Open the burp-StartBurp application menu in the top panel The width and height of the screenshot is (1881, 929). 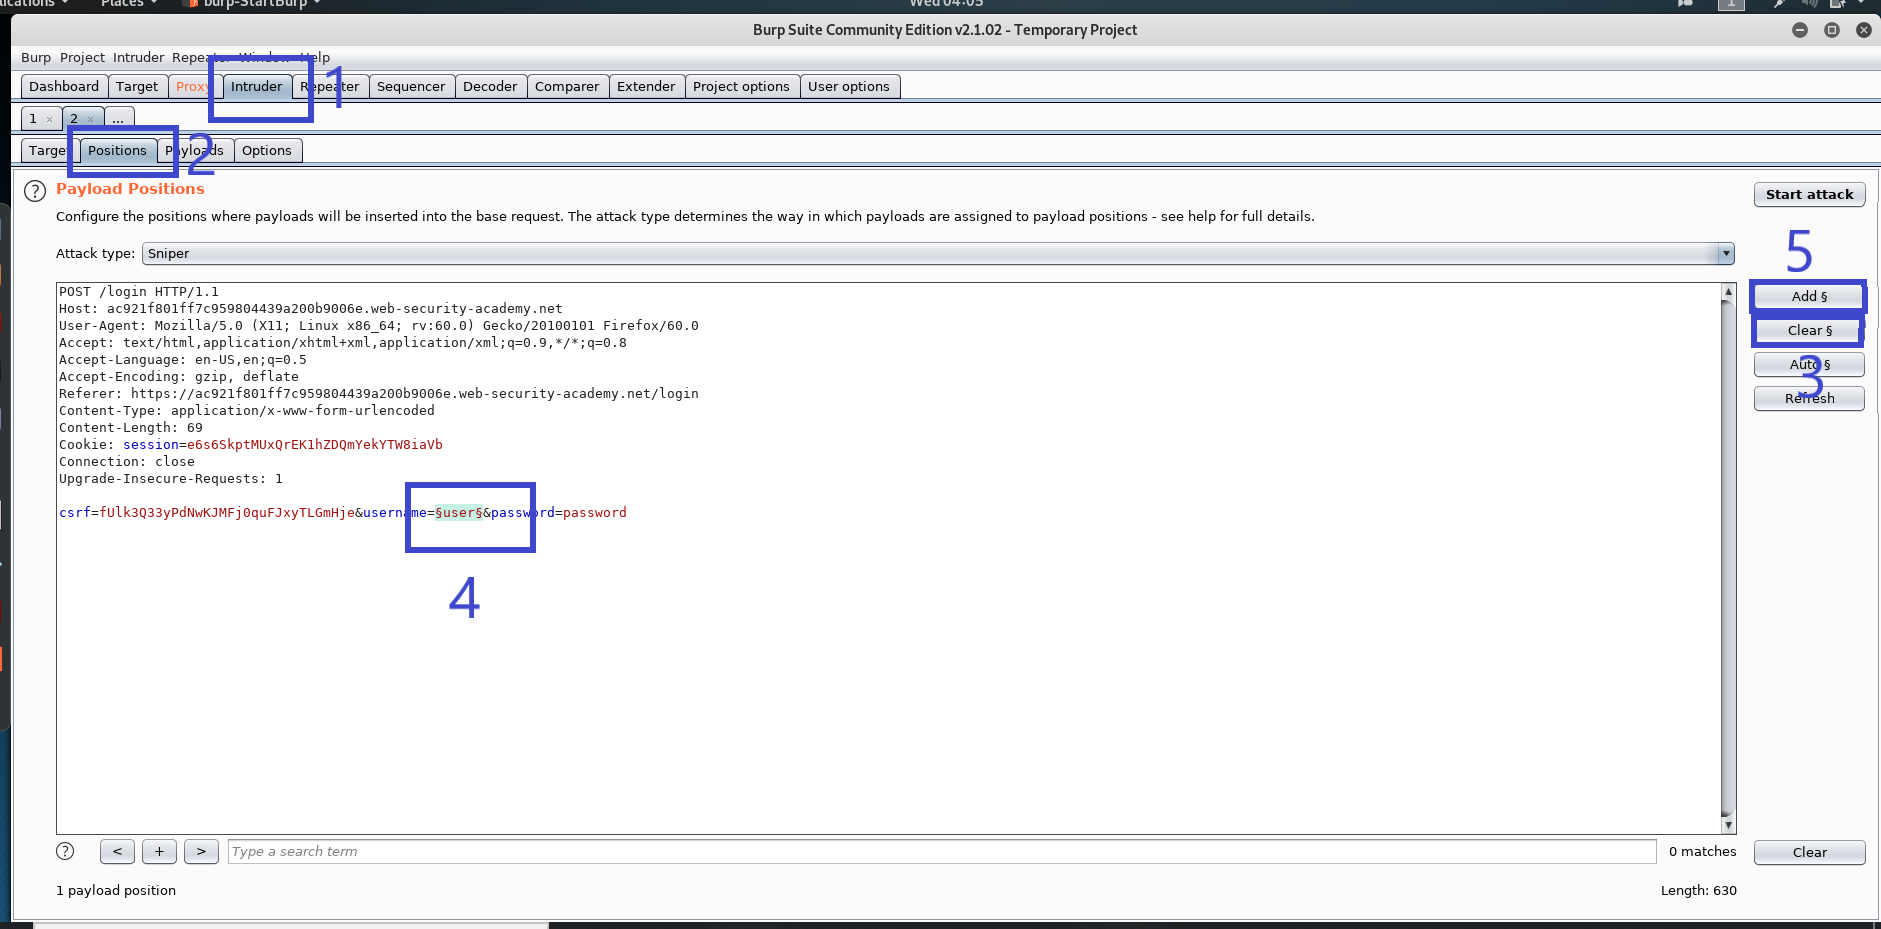point(253,4)
